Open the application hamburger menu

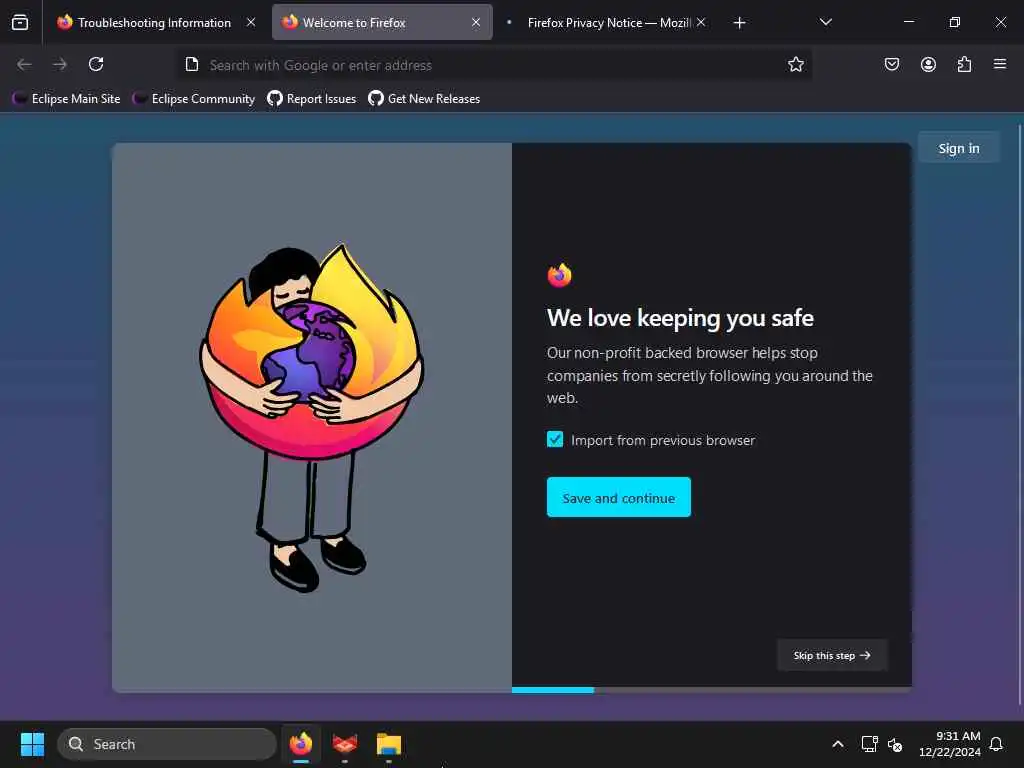point(1000,64)
